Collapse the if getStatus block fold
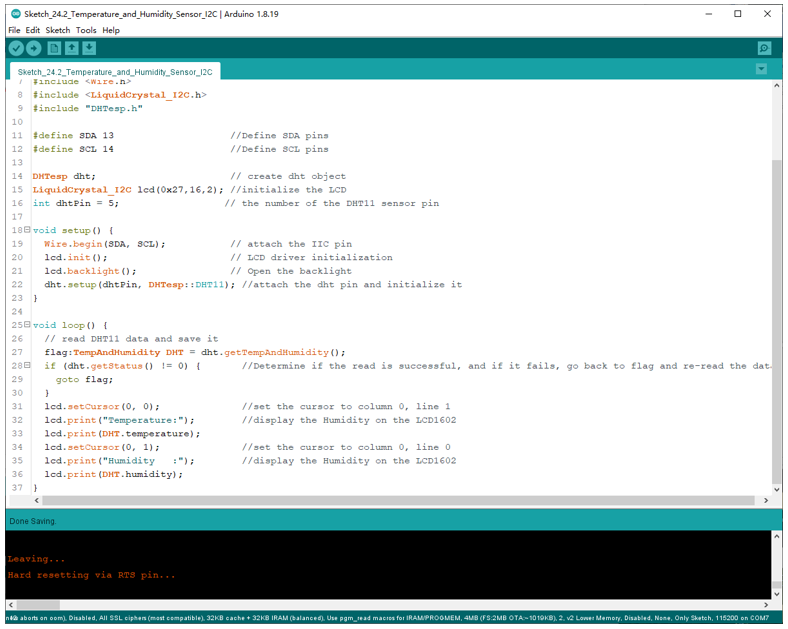This screenshot has width=788, height=629. [27, 365]
